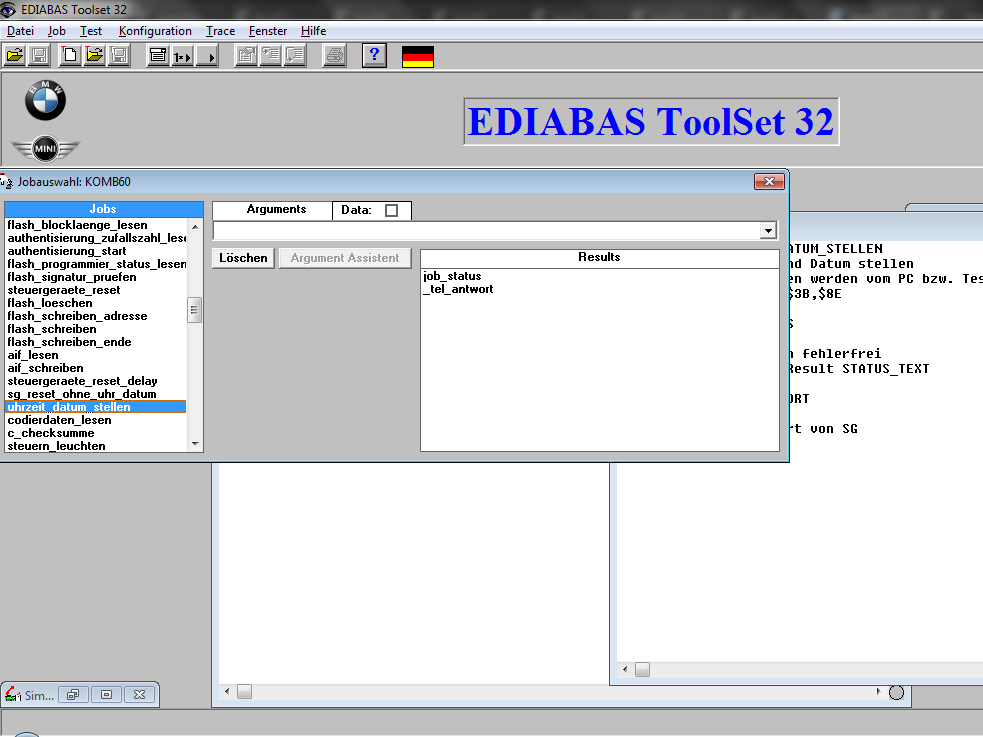Click the Jobs list scroll down arrow
This screenshot has height=737, width=983.
tap(195, 444)
